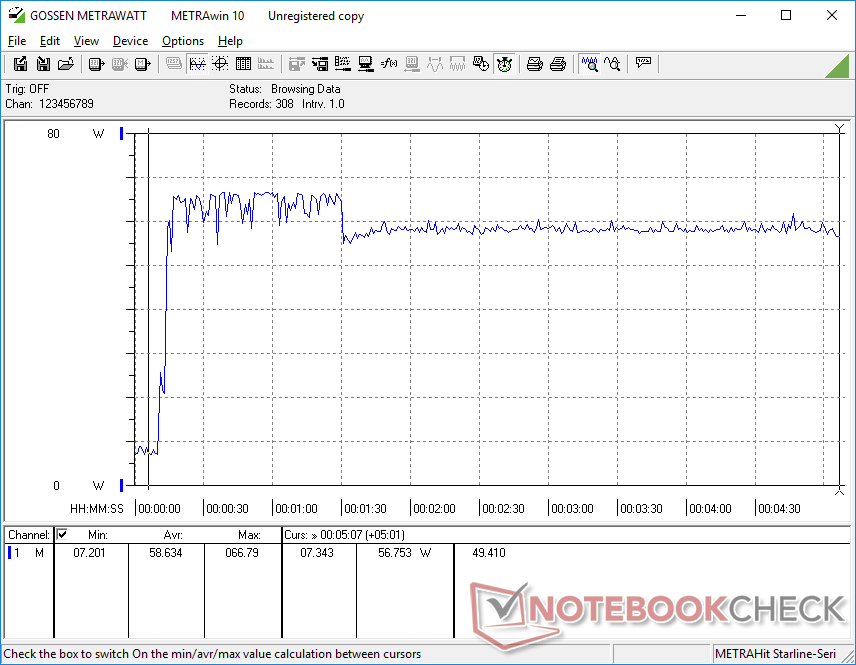Click the plain printer icon
This screenshot has width=856, height=665.
pyautogui.click(x=557, y=64)
